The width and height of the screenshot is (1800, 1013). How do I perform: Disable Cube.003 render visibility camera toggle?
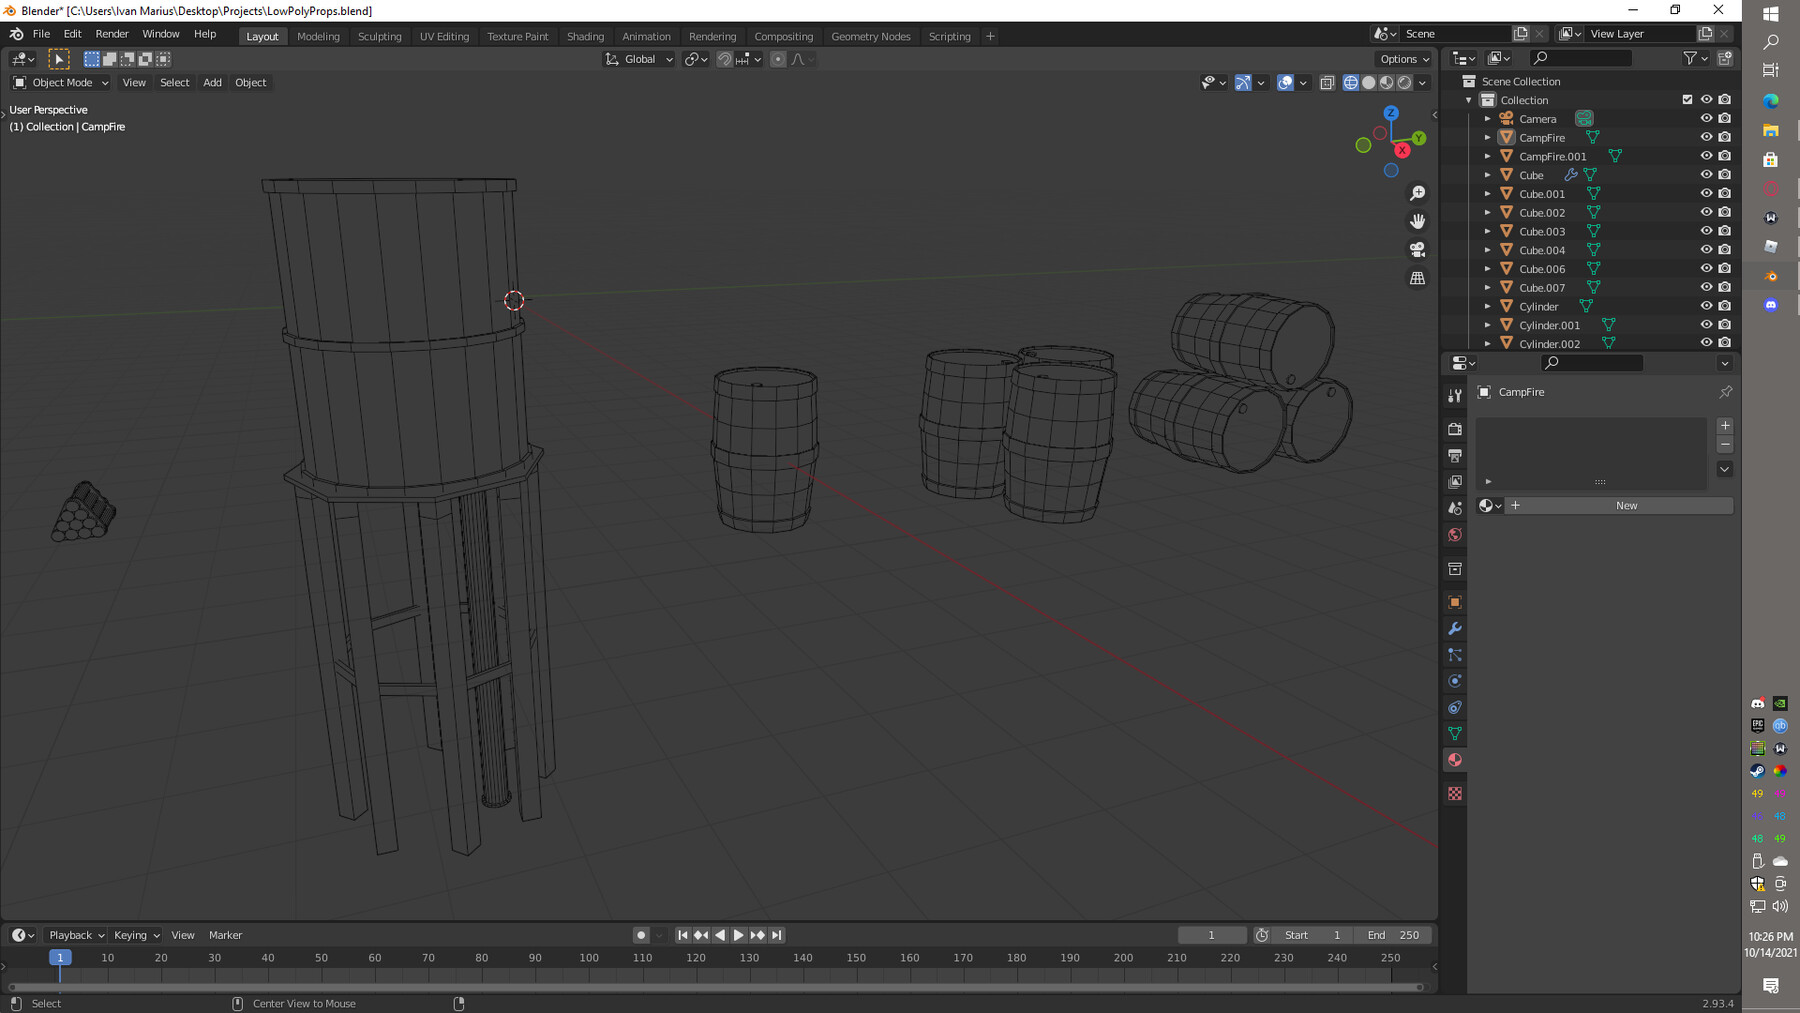(x=1725, y=231)
